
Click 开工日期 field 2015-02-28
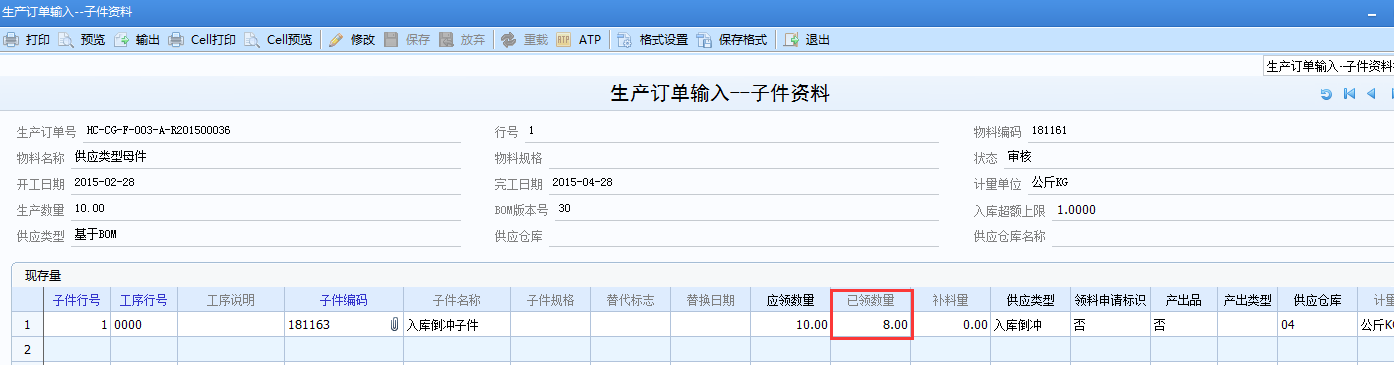265,183
